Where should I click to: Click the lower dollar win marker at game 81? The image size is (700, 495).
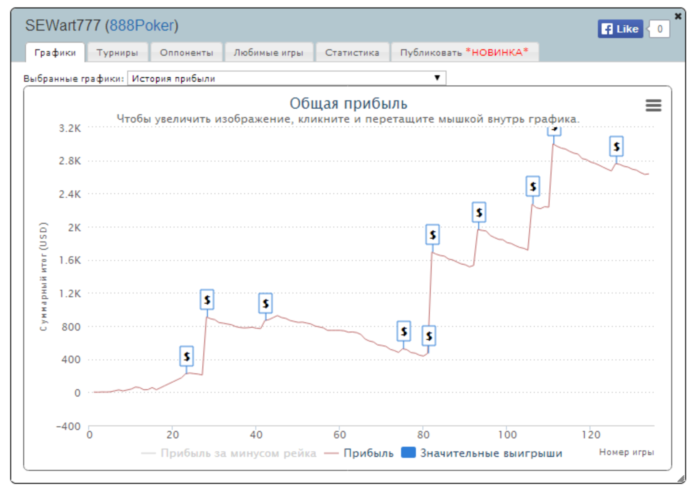tap(429, 336)
